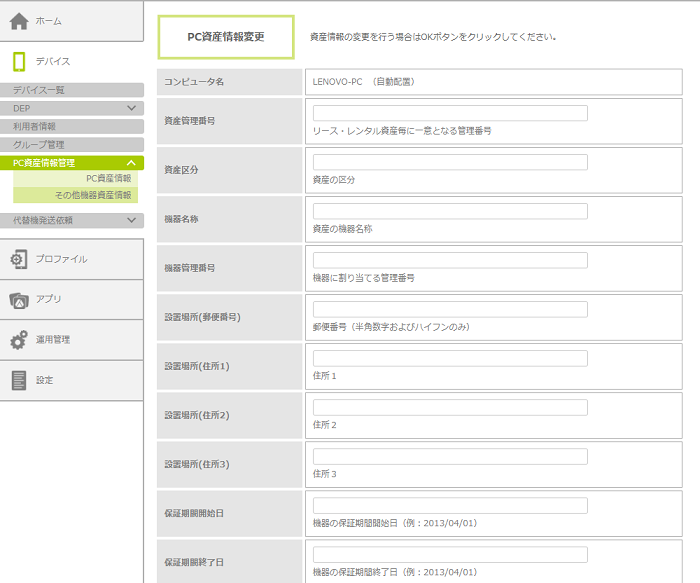
Task: Focus the 資産区分 text field
Action: (450, 163)
